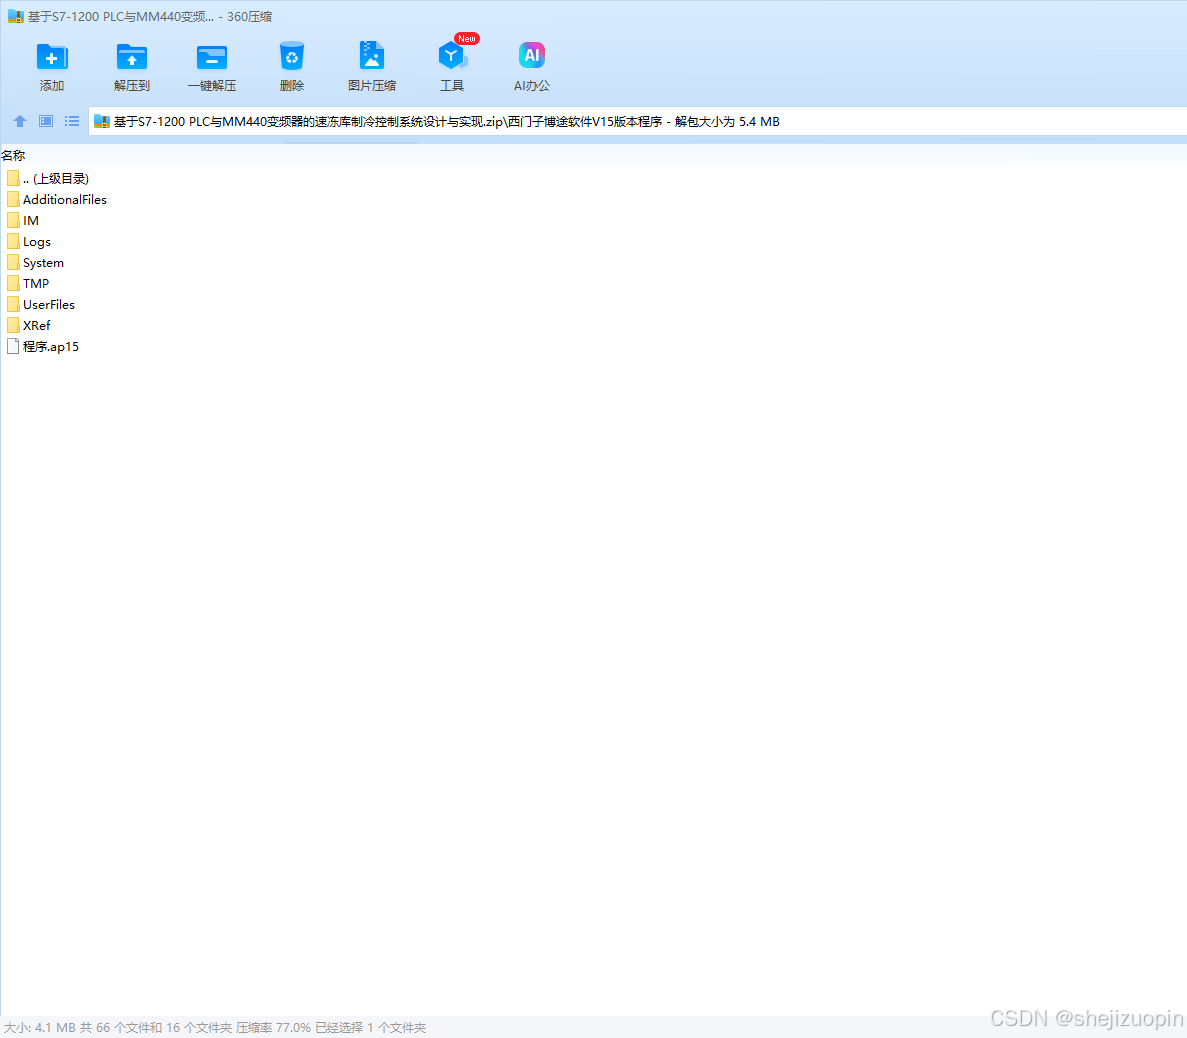Click the folder icon beside XRef
The image size is (1187, 1038).
(x=13, y=326)
